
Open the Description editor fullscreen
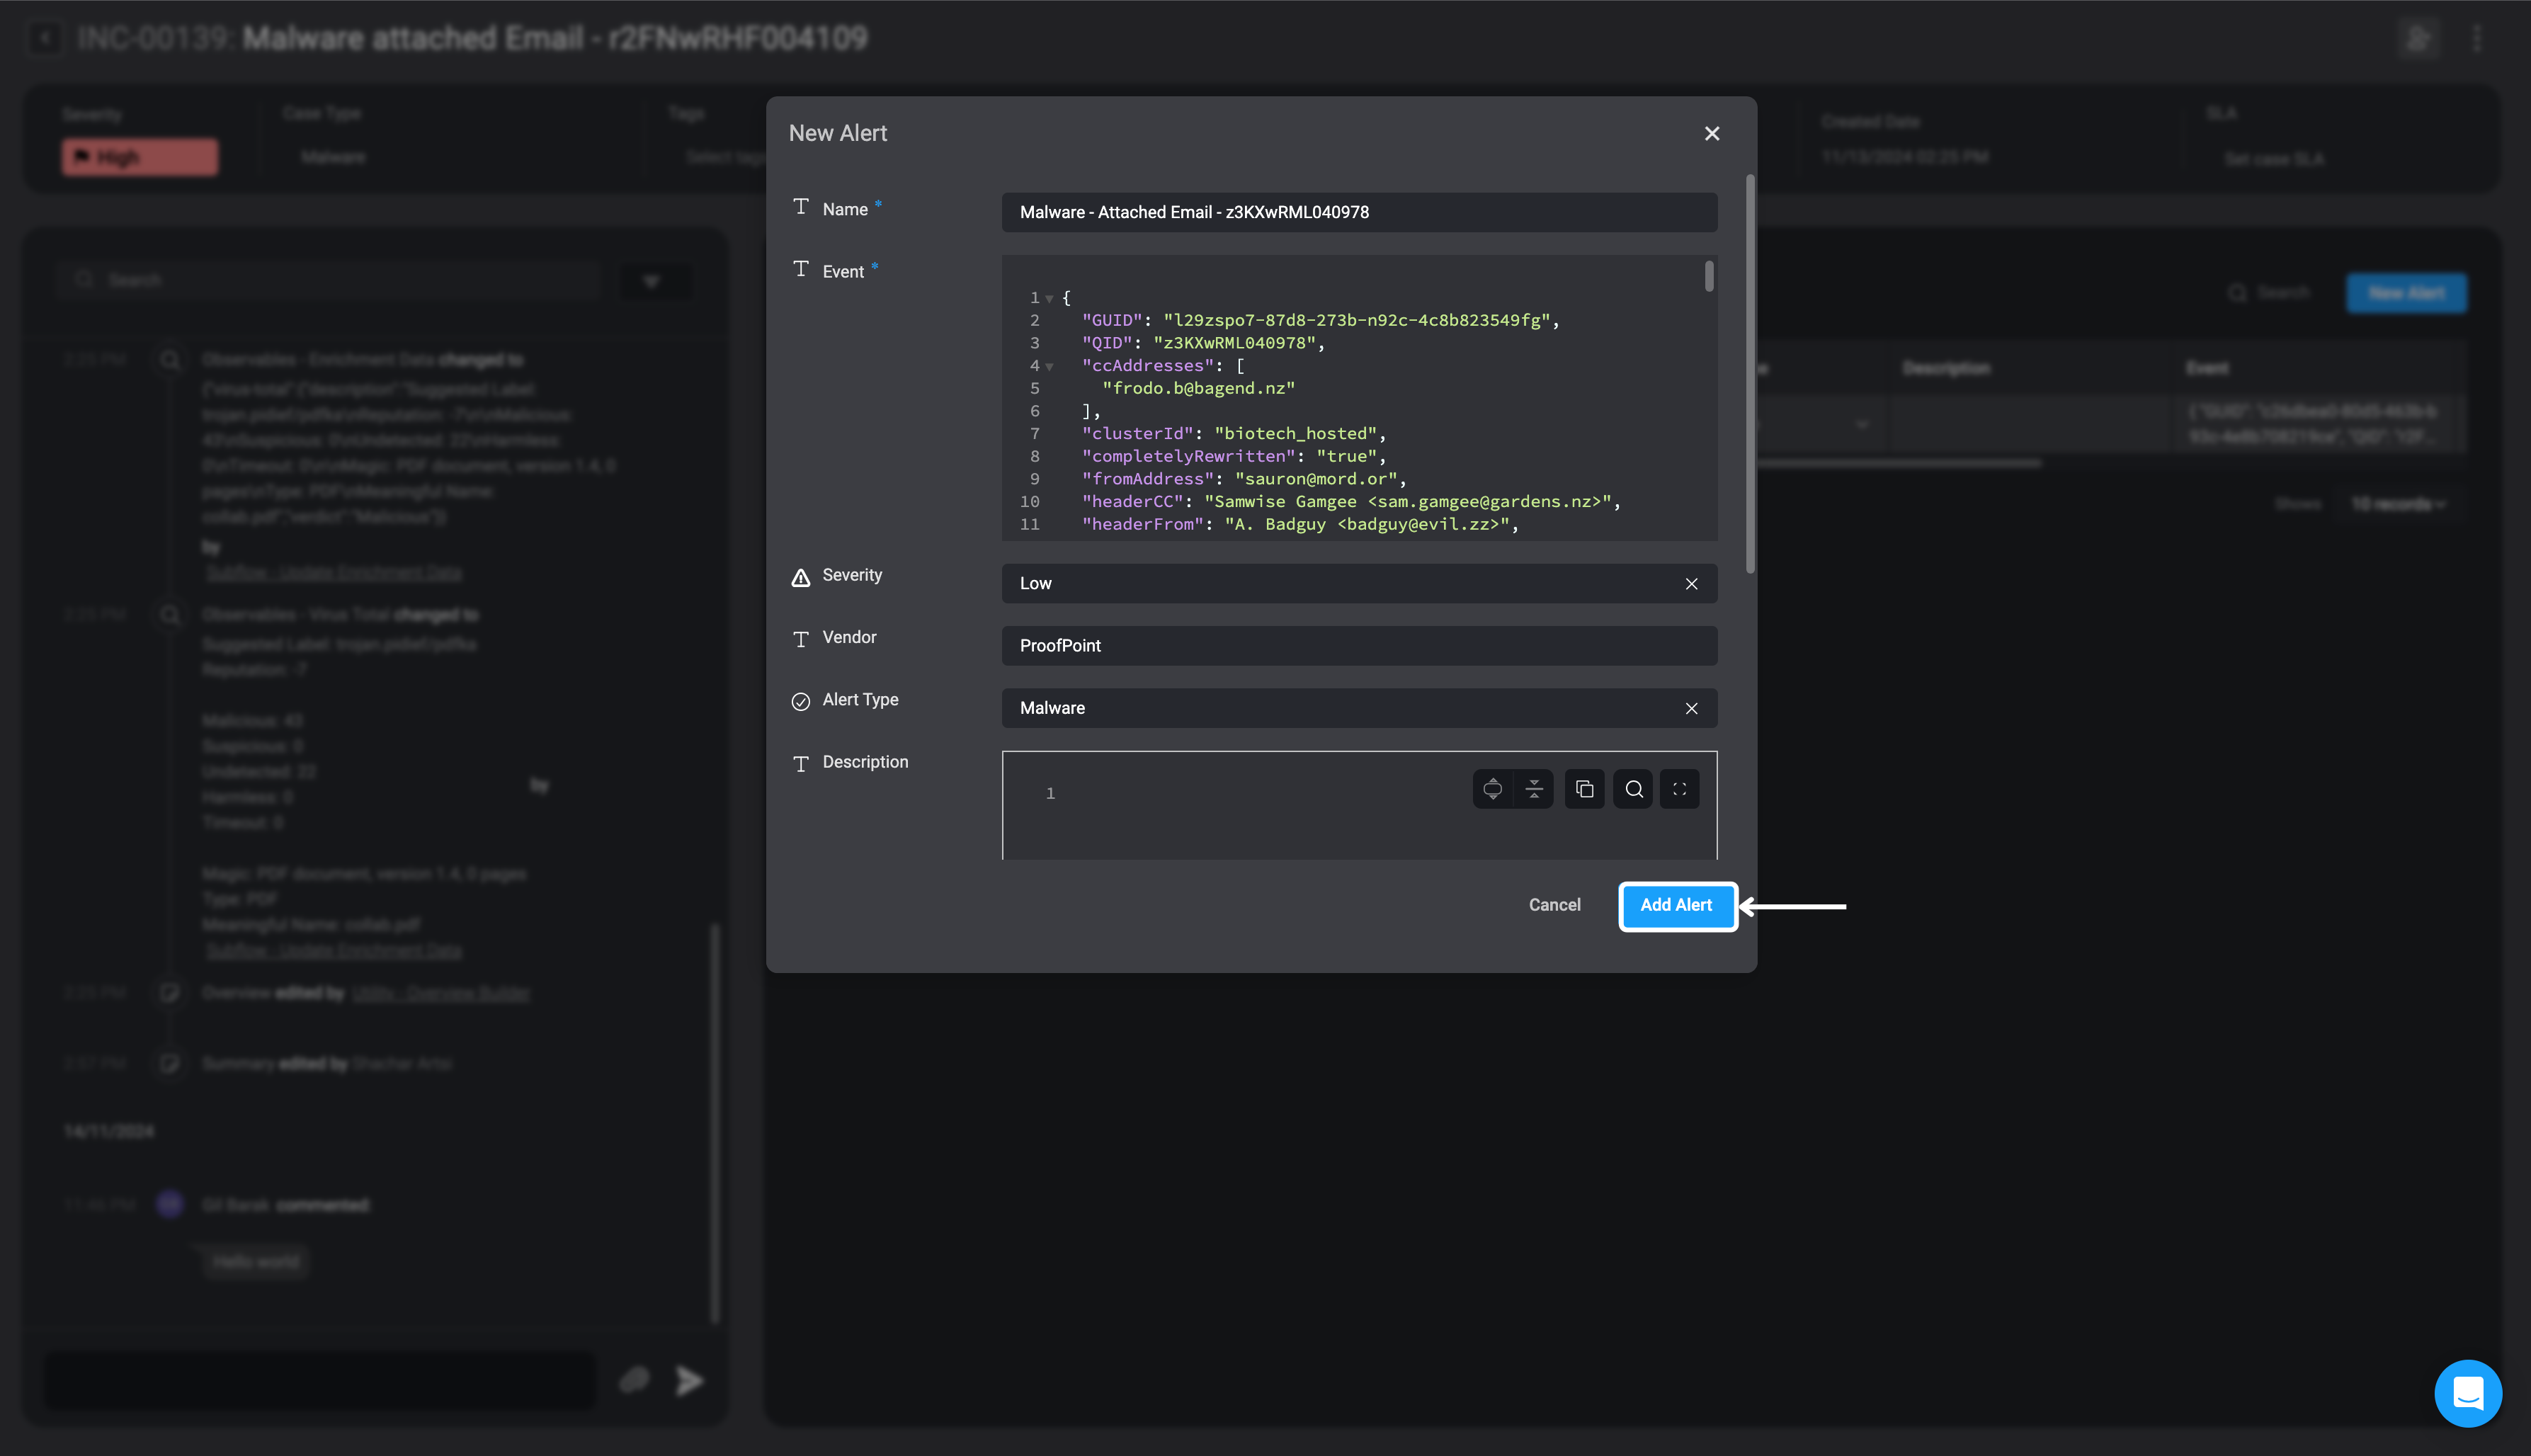click(1680, 789)
